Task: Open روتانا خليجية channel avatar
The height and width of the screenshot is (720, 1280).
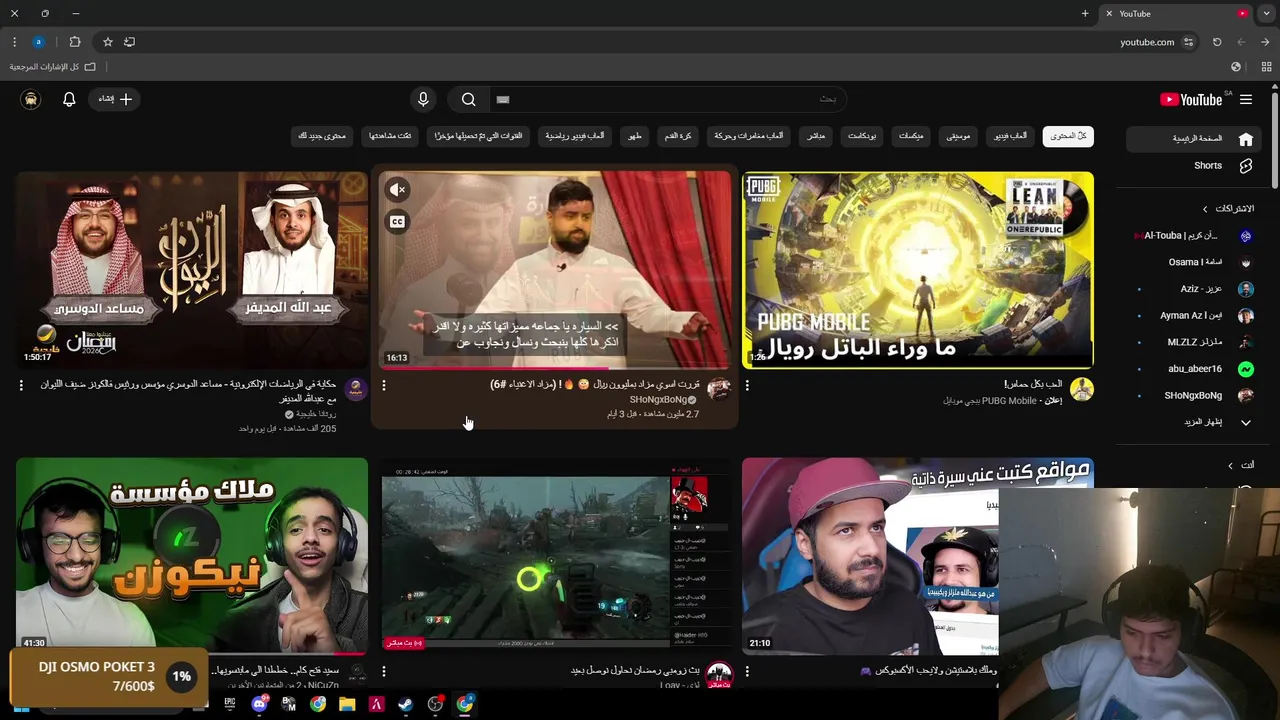Action: 355,389
